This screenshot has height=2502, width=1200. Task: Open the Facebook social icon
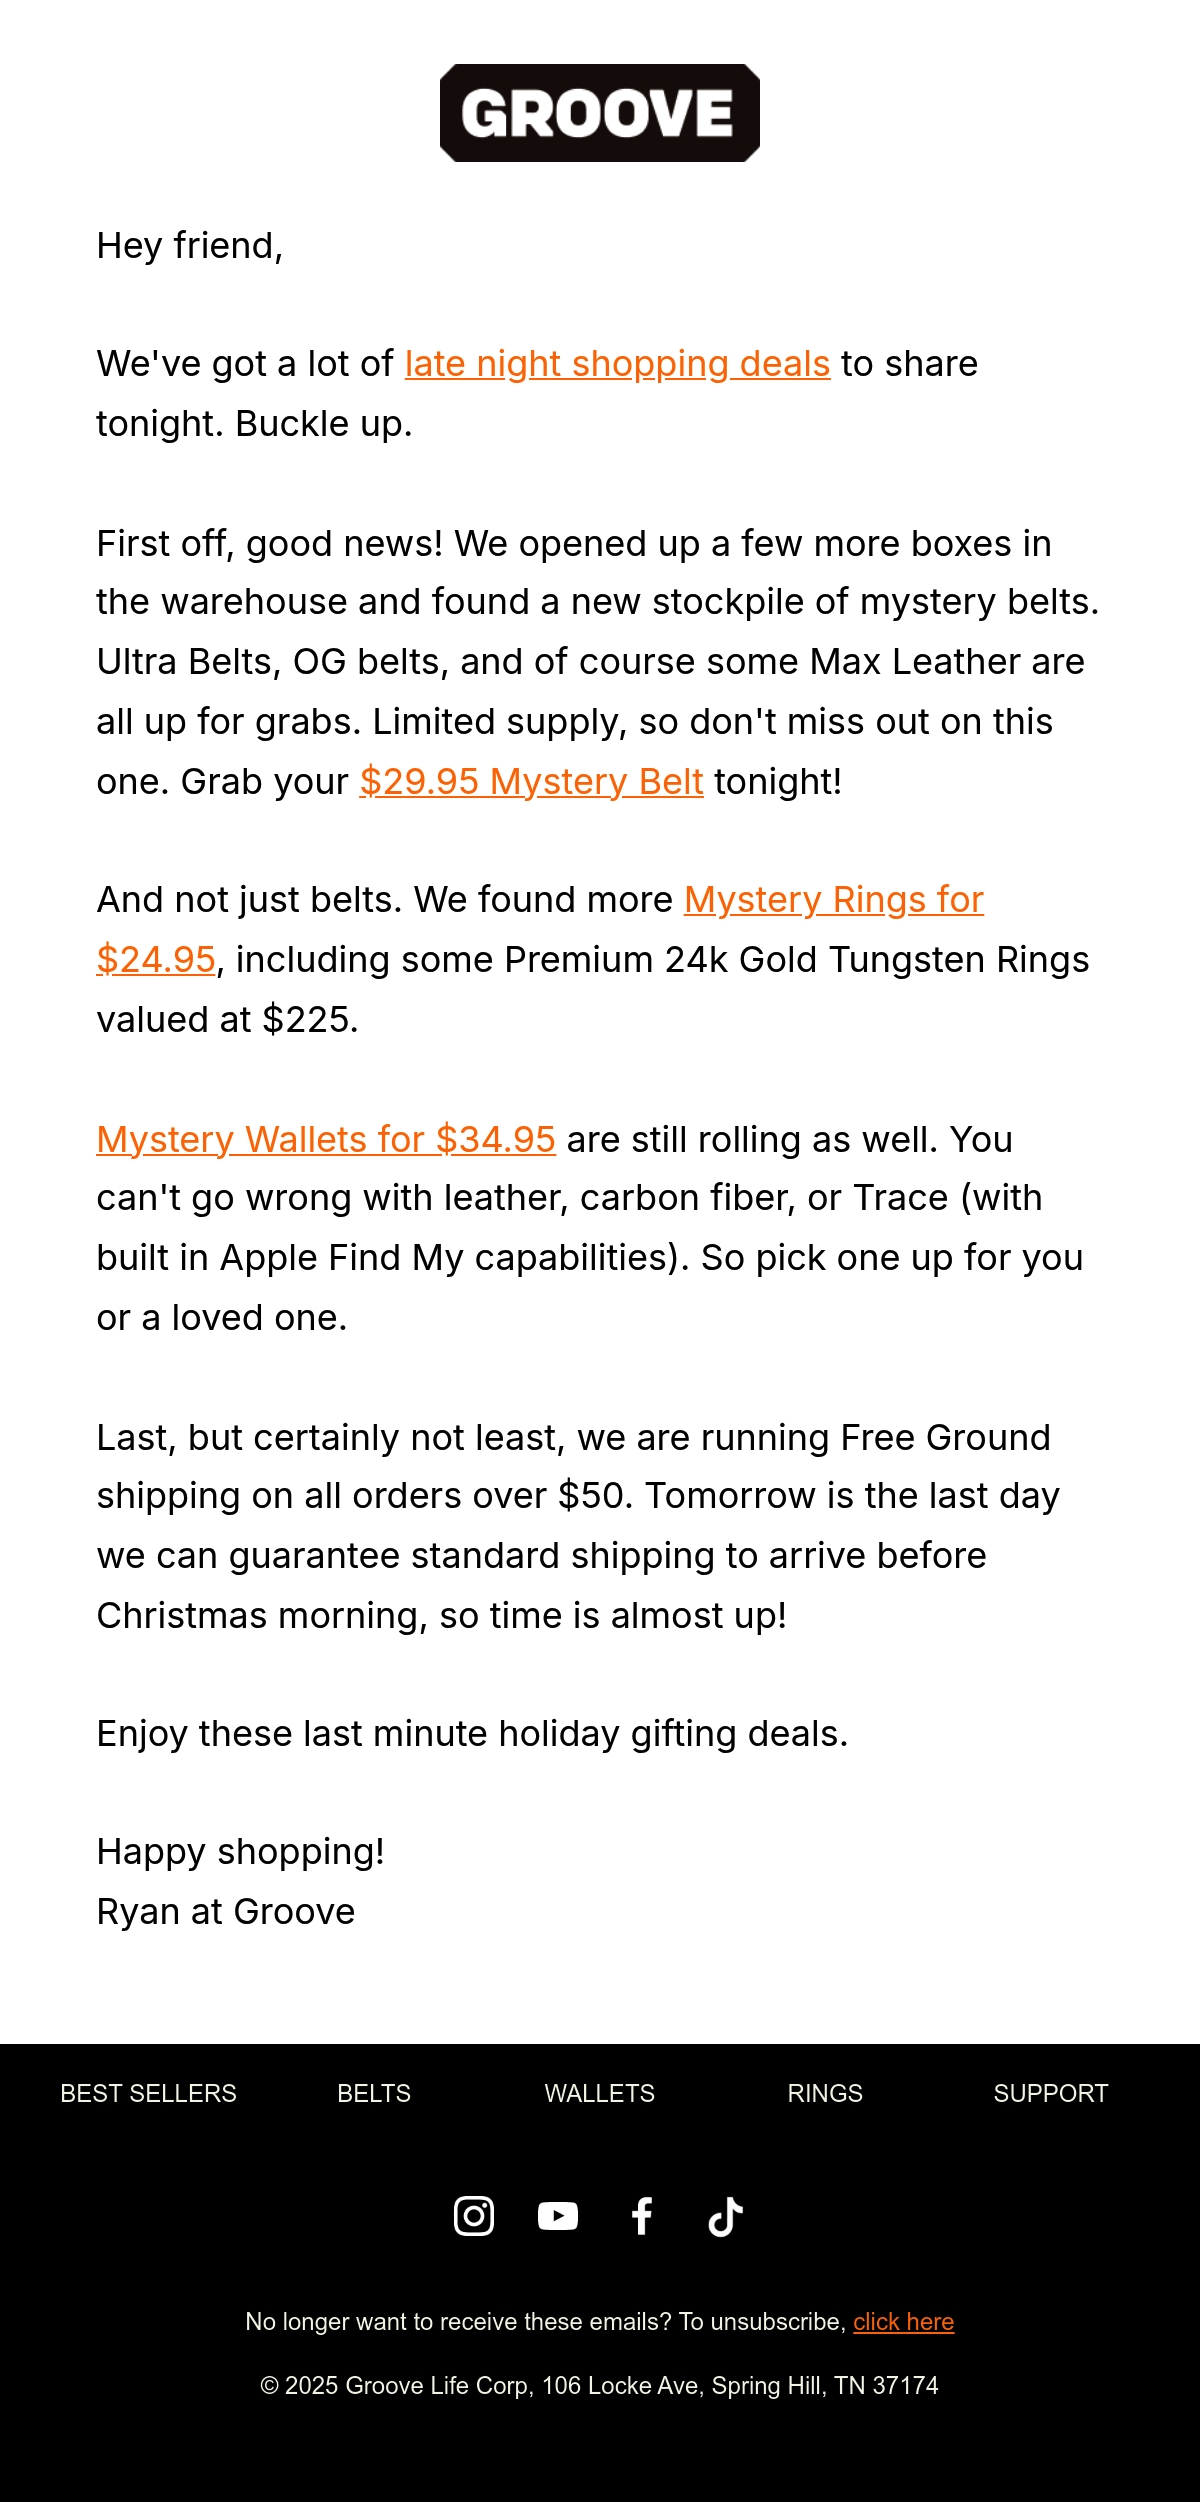pos(642,2216)
